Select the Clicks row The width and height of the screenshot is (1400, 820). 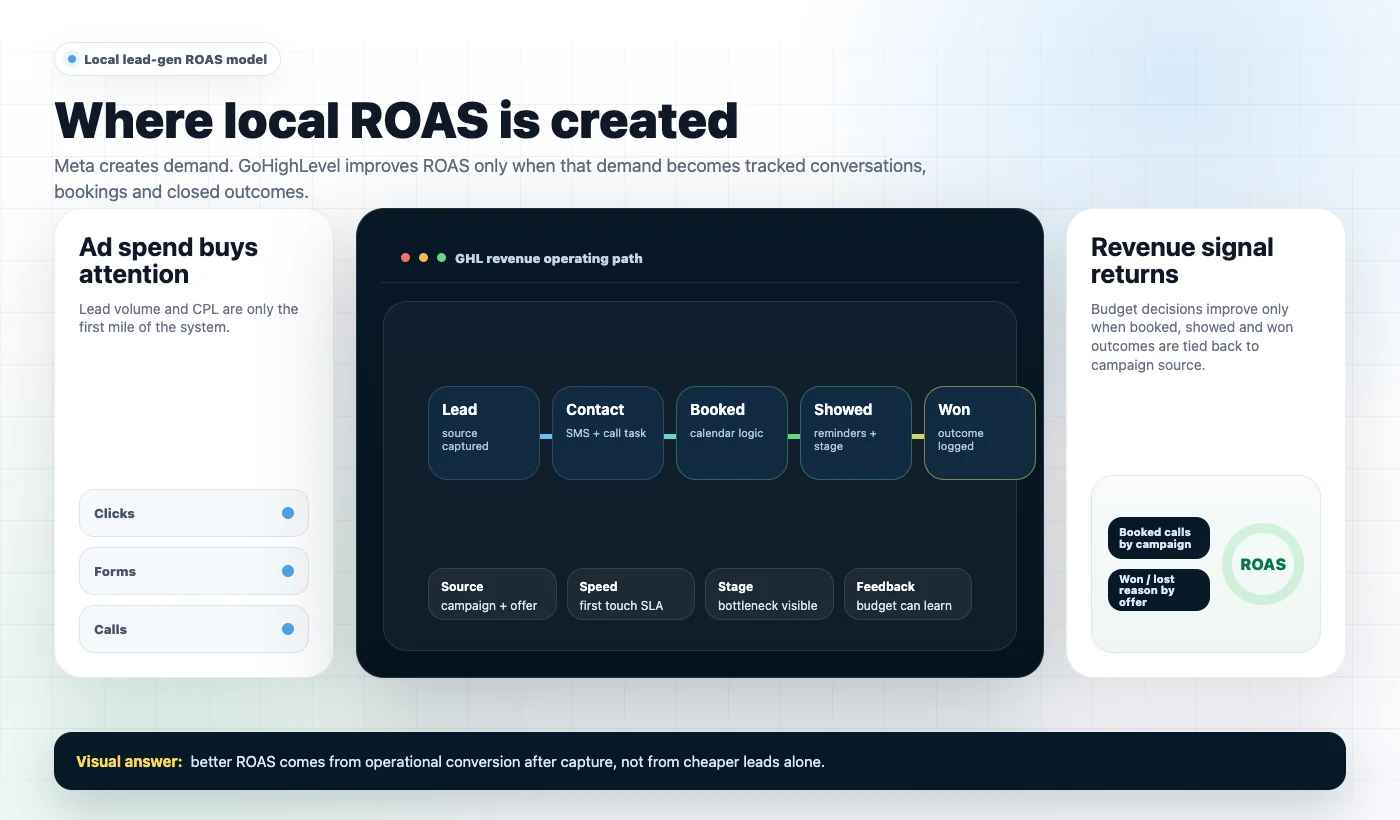[x=194, y=513]
